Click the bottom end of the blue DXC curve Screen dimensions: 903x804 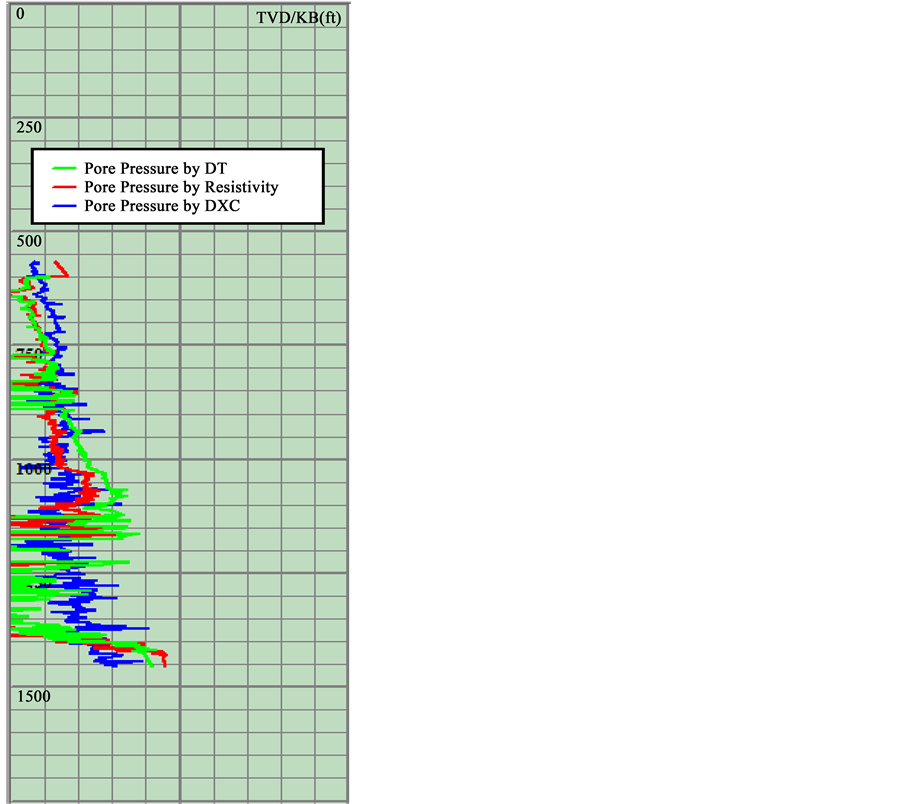click(x=110, y=664)
